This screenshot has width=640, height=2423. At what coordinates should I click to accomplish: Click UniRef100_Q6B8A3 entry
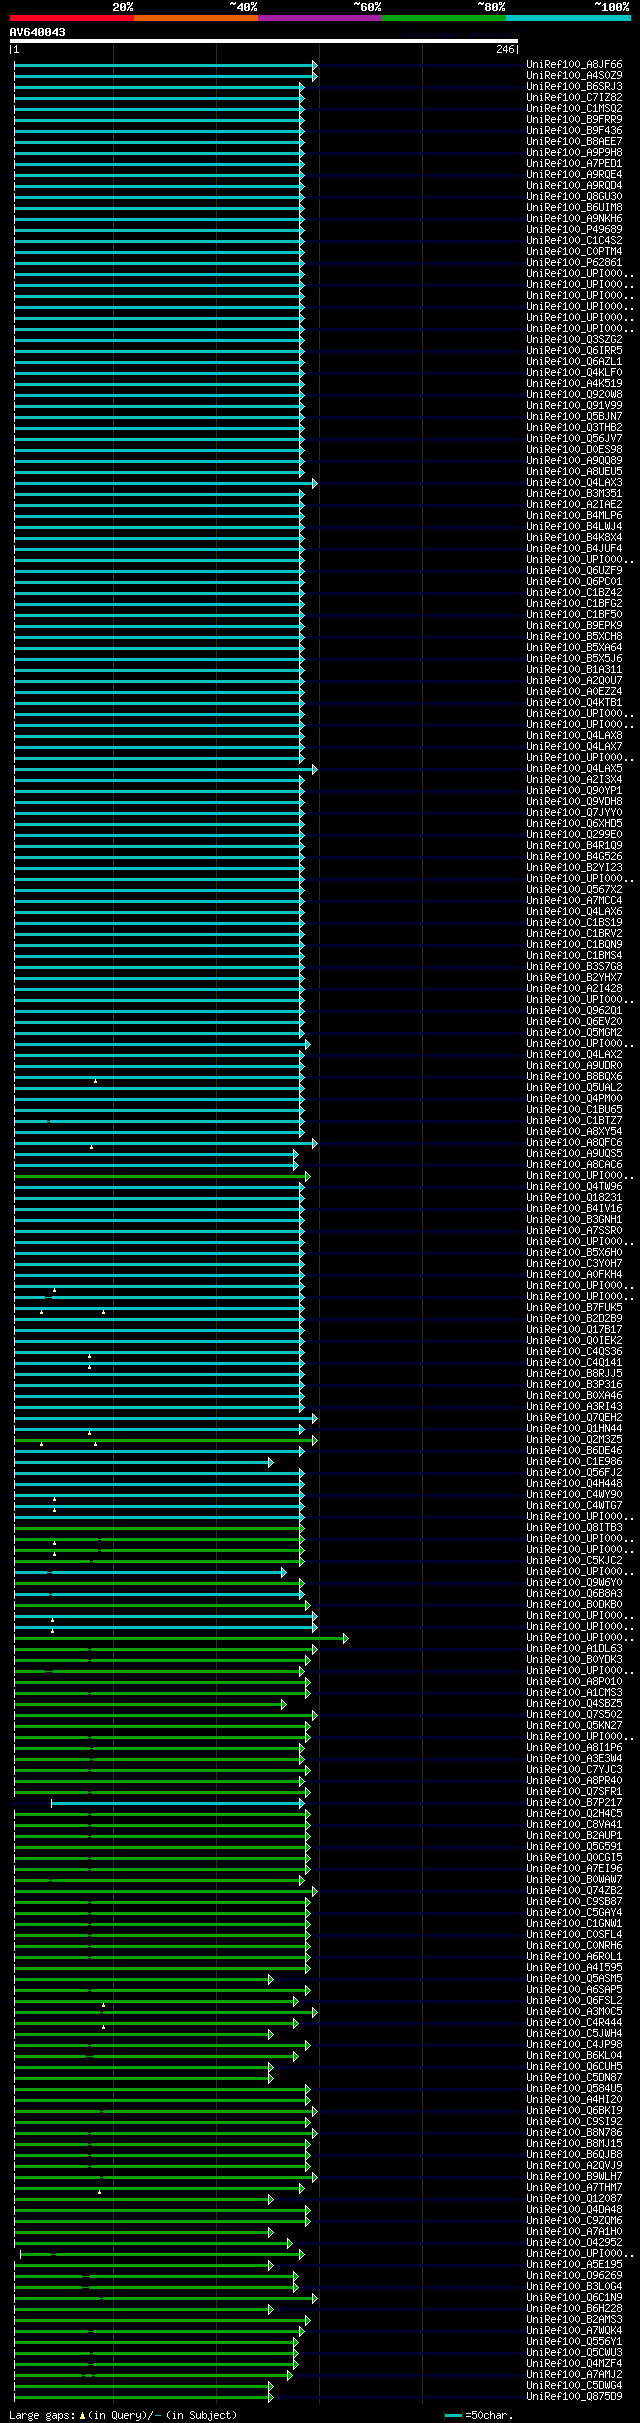[574, 1594]
